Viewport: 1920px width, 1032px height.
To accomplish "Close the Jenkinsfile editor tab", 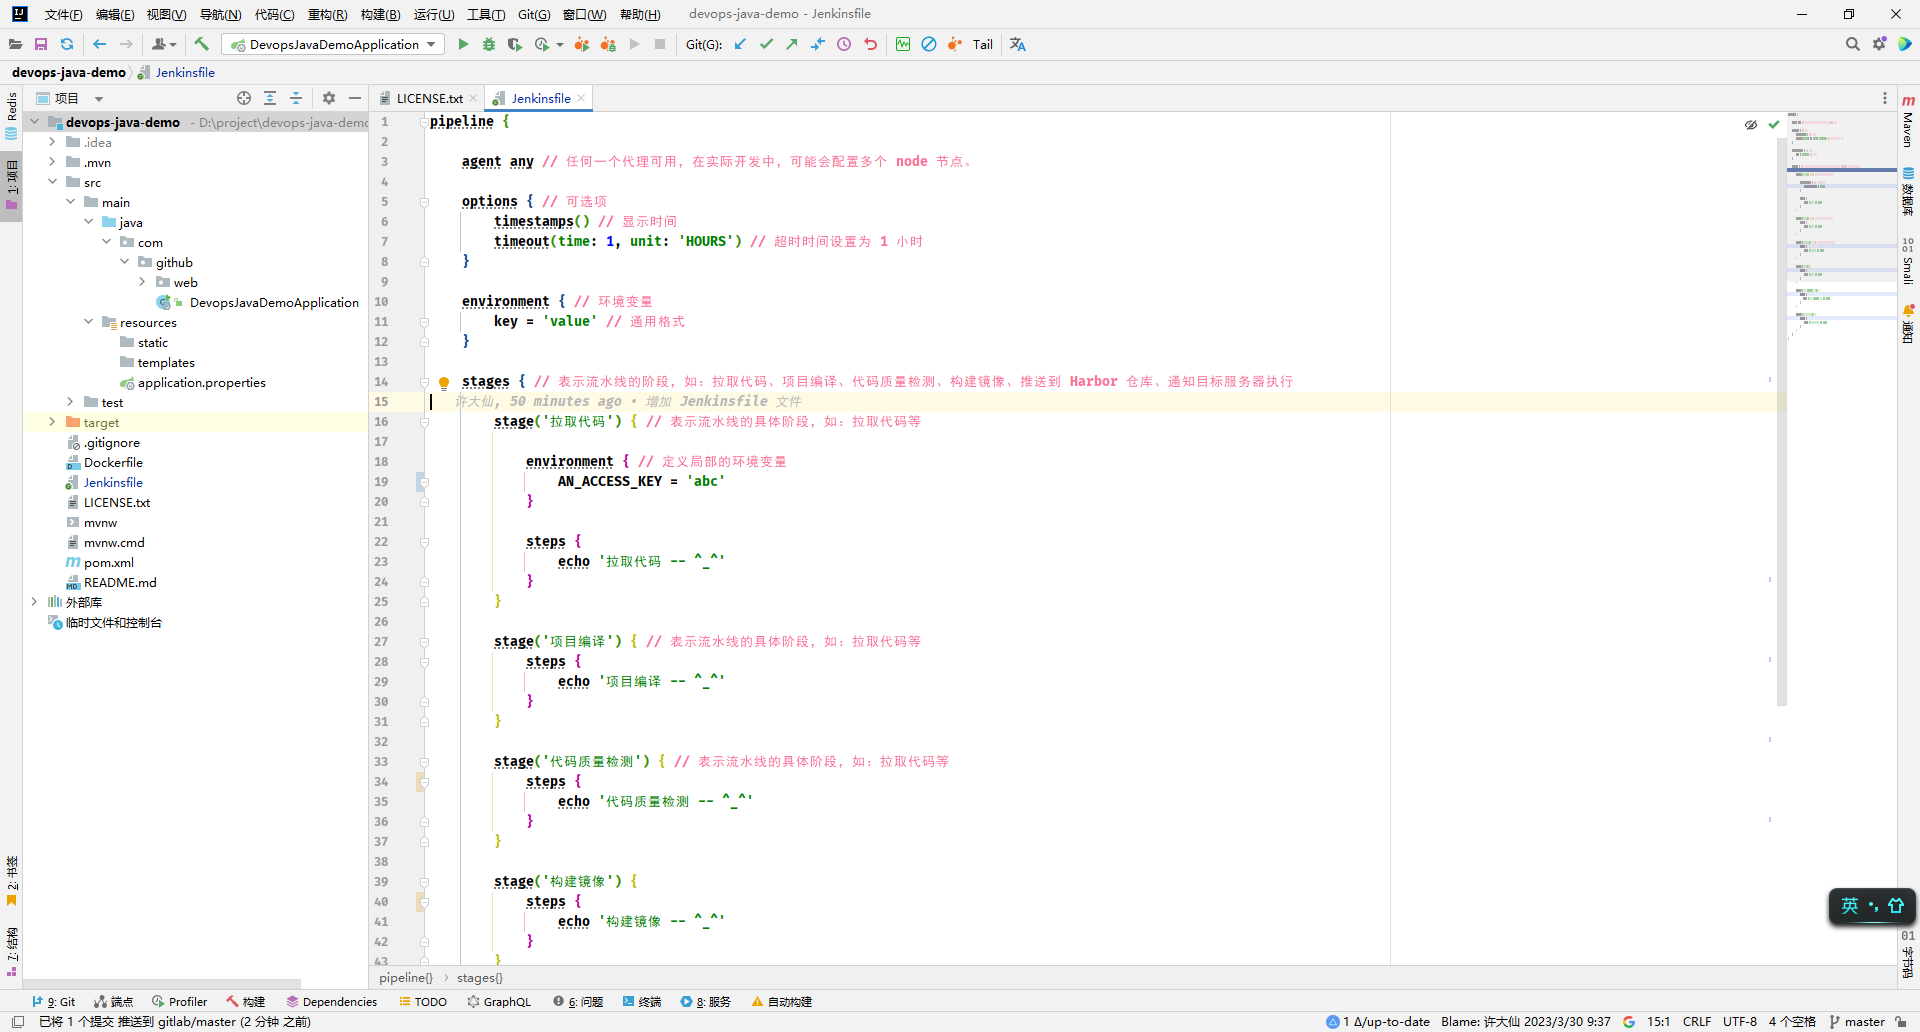I will click(581, 98).
